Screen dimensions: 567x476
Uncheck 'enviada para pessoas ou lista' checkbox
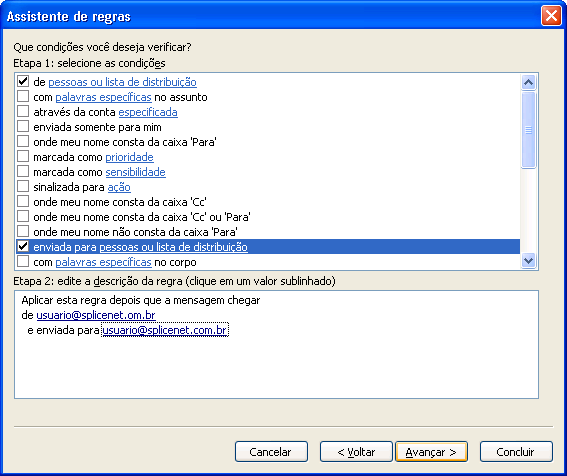23,246
